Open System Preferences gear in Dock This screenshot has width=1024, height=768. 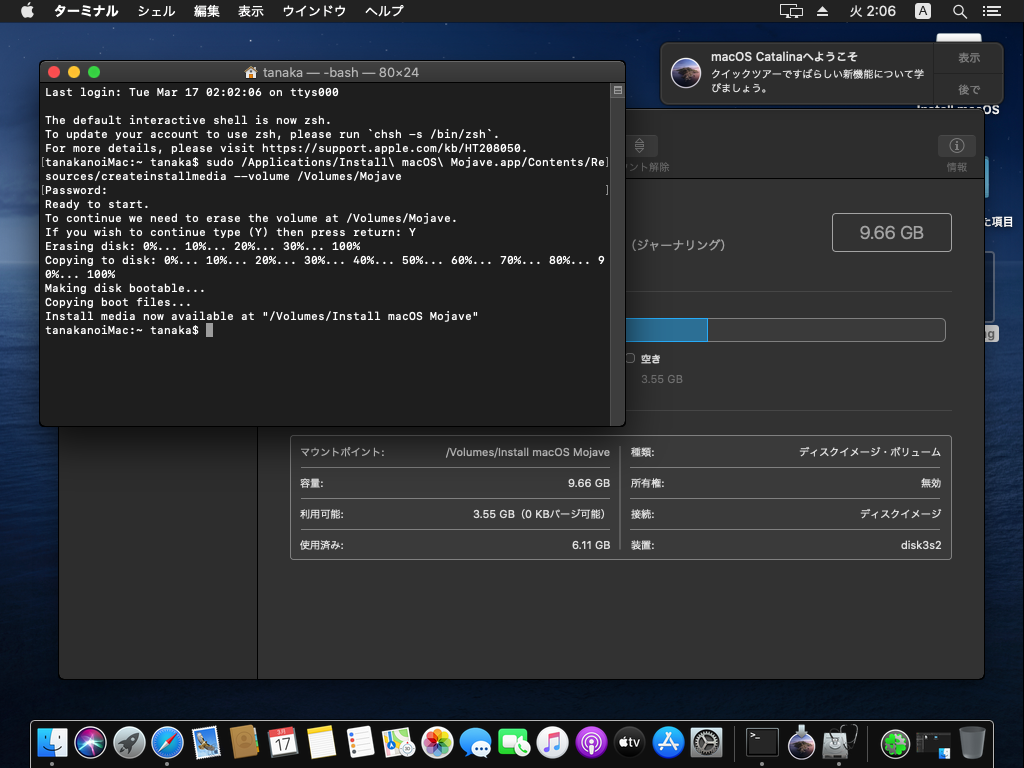pyautogui.click(x=707, y=743)
